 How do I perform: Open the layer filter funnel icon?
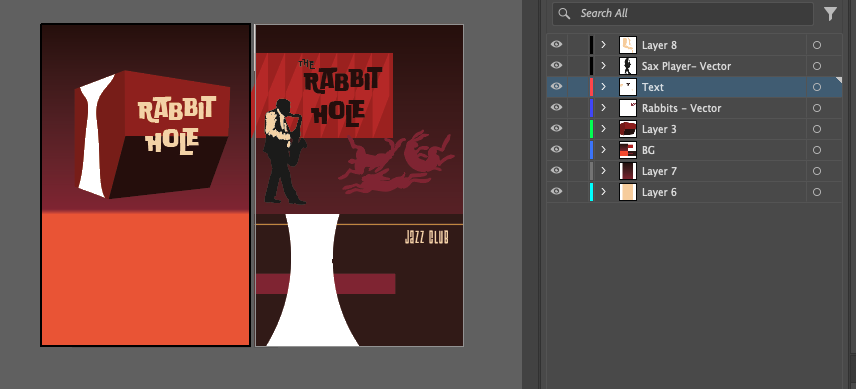pyautogui.click(x=830, y=14)
